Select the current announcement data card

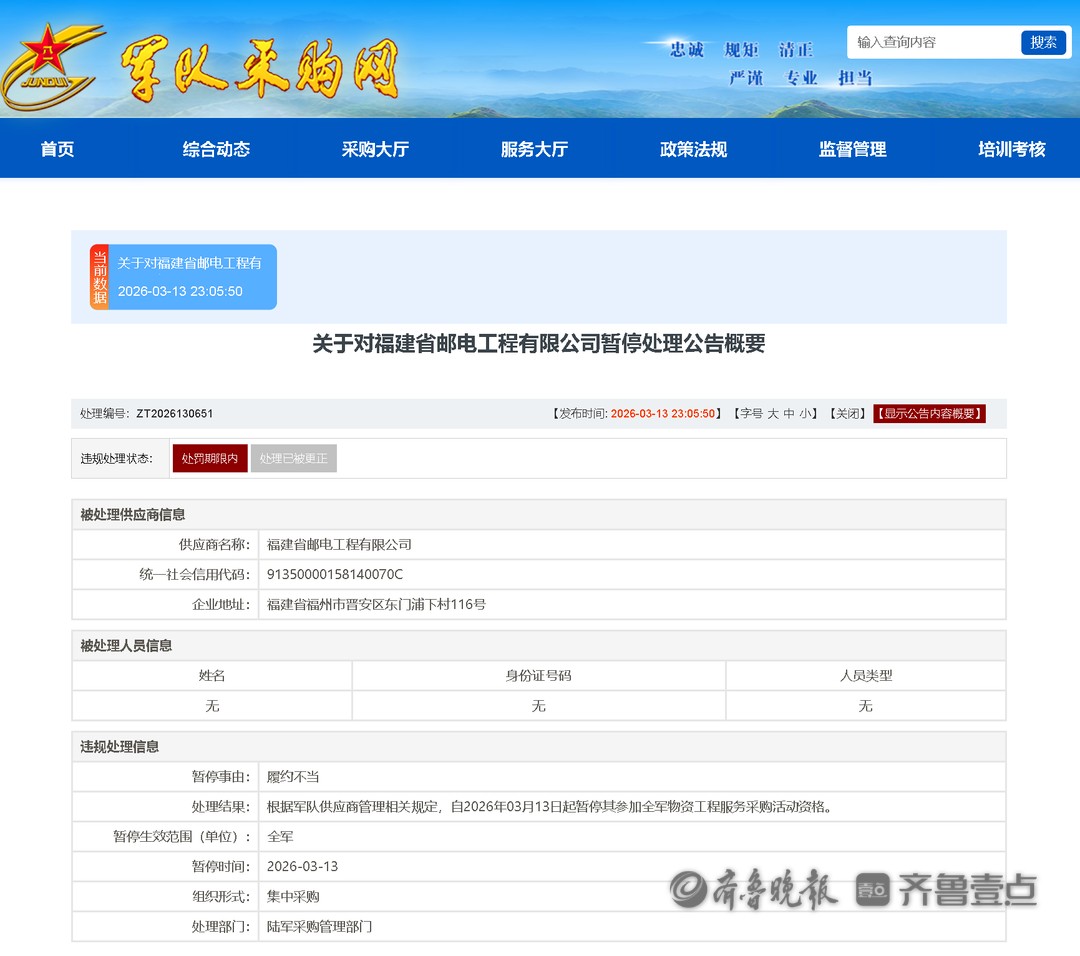tap(190, 277)
